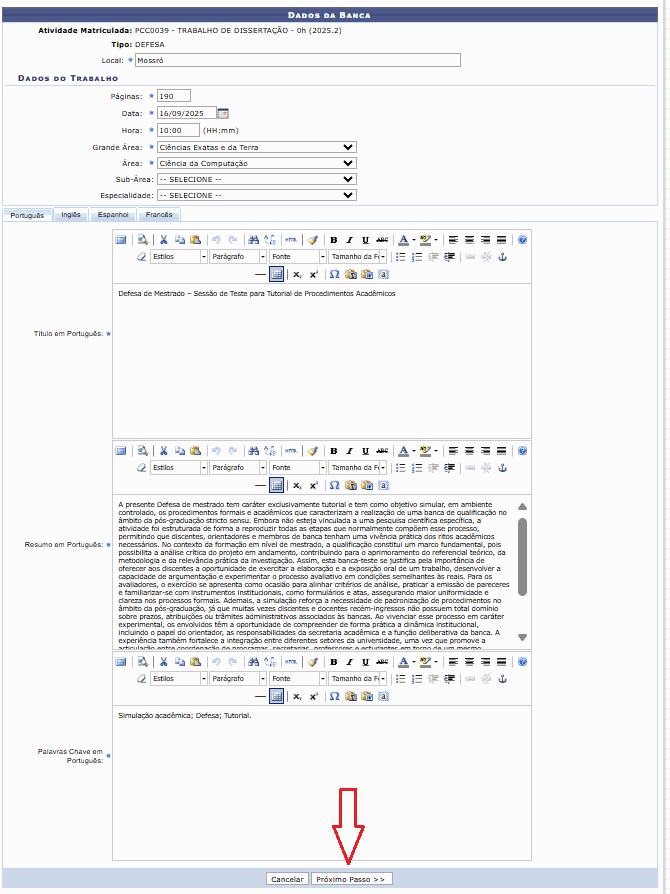This screenshot has width=670, height=894.
Task: Switch to the Inglês tab
Action: (71, 215)
